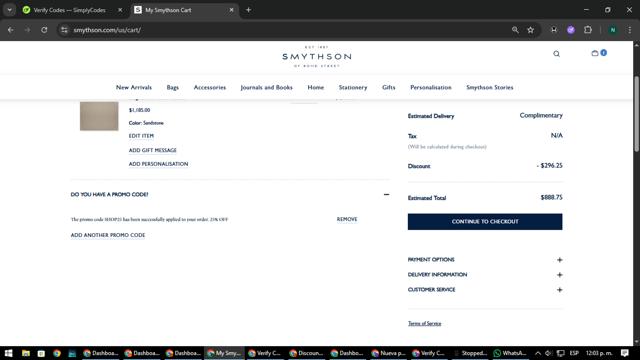Click Add Another Promo Code

[108, 235]
